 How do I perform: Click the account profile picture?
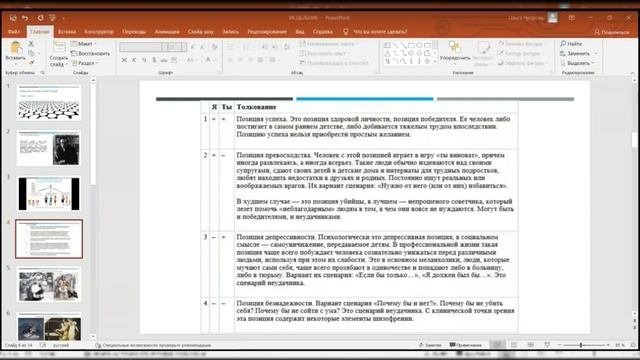click(x=553, y=18)
